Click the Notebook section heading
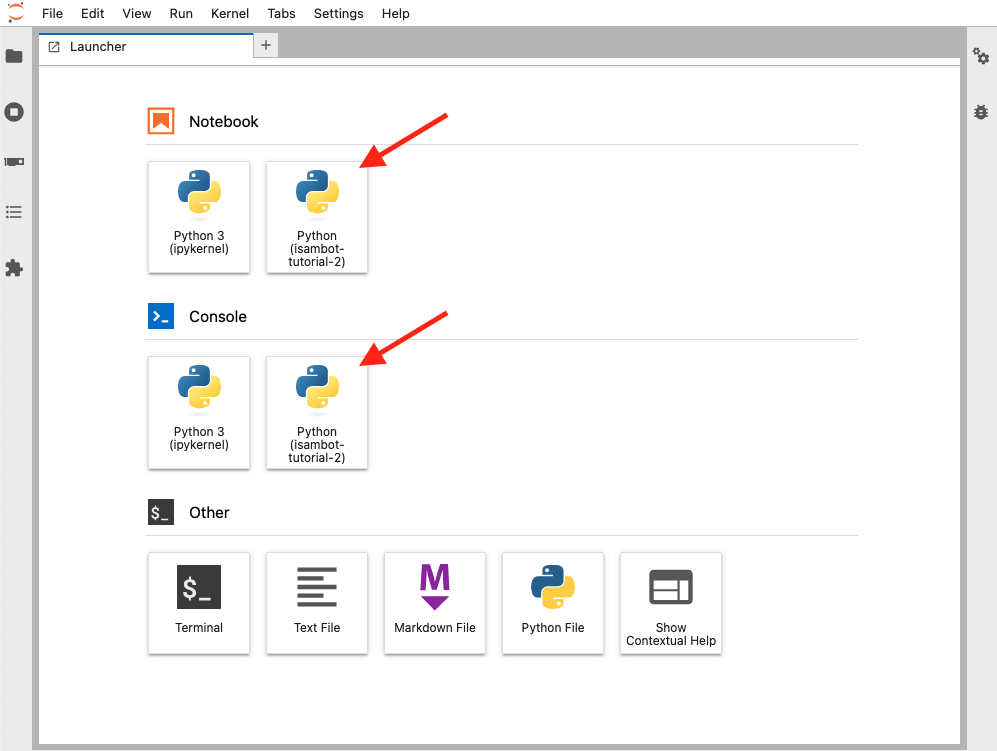997x751 pixels. [x=224, y=121]
